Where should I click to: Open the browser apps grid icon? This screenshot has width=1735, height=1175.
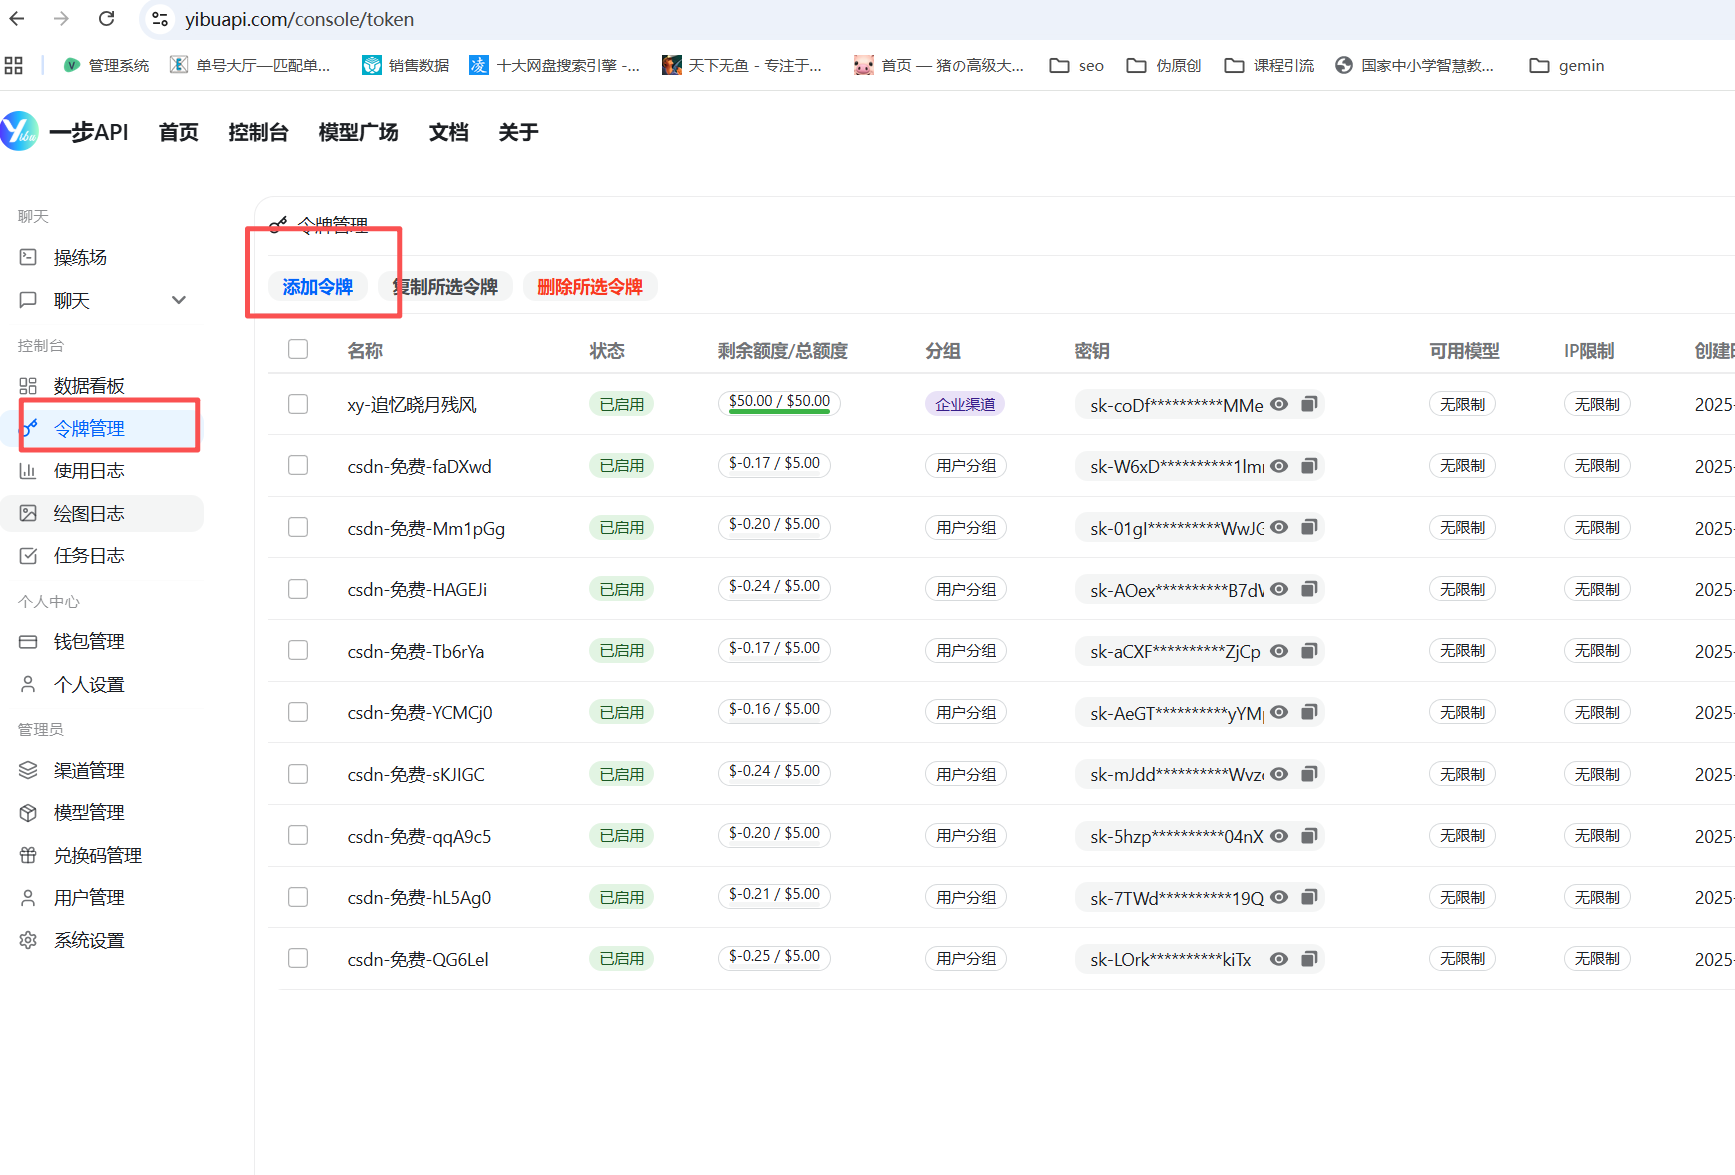pos(14,66)
